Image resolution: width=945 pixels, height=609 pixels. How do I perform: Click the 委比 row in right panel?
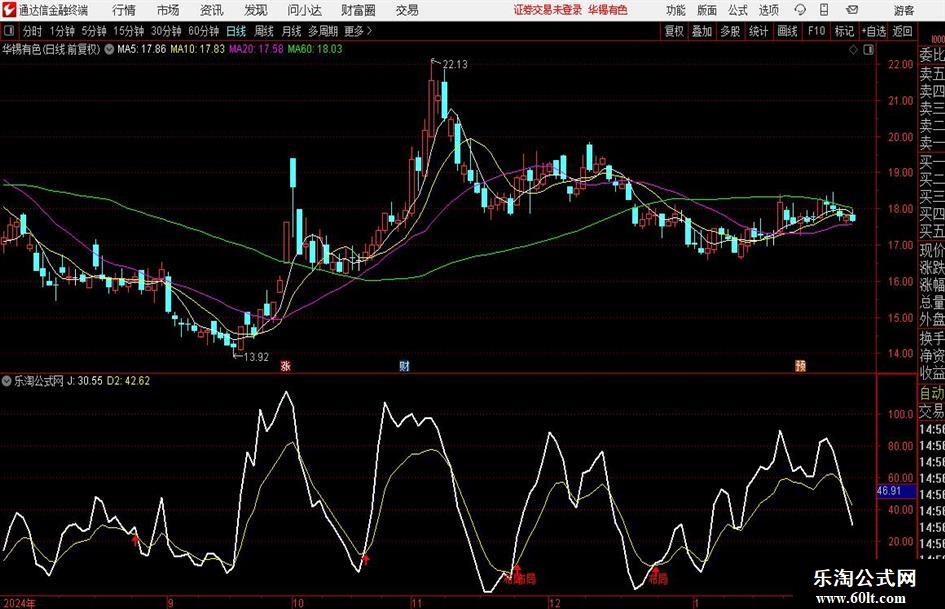932,55
